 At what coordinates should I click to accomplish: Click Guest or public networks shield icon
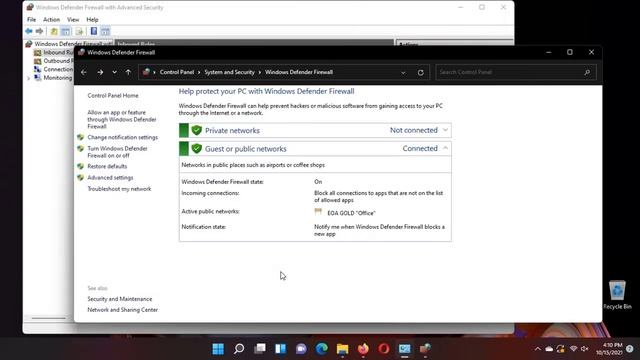pos(196,149)
